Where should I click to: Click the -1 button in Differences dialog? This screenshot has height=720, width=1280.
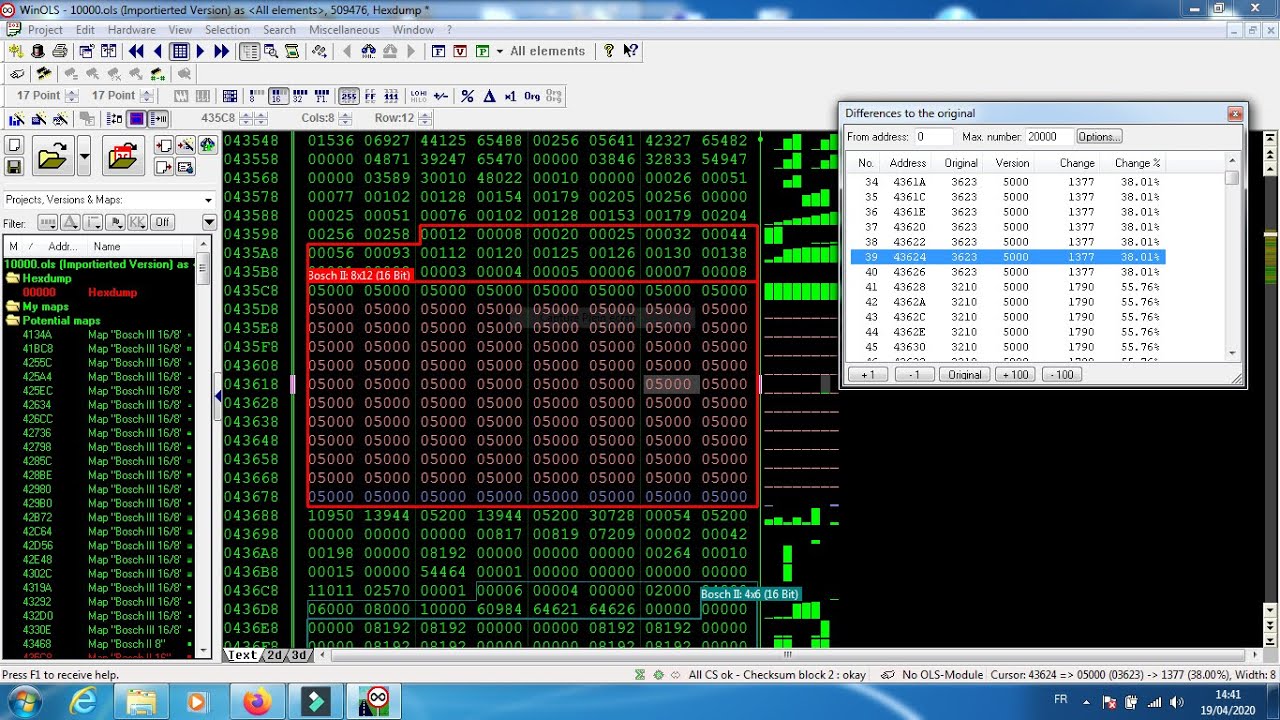click(x=913, y=374)
